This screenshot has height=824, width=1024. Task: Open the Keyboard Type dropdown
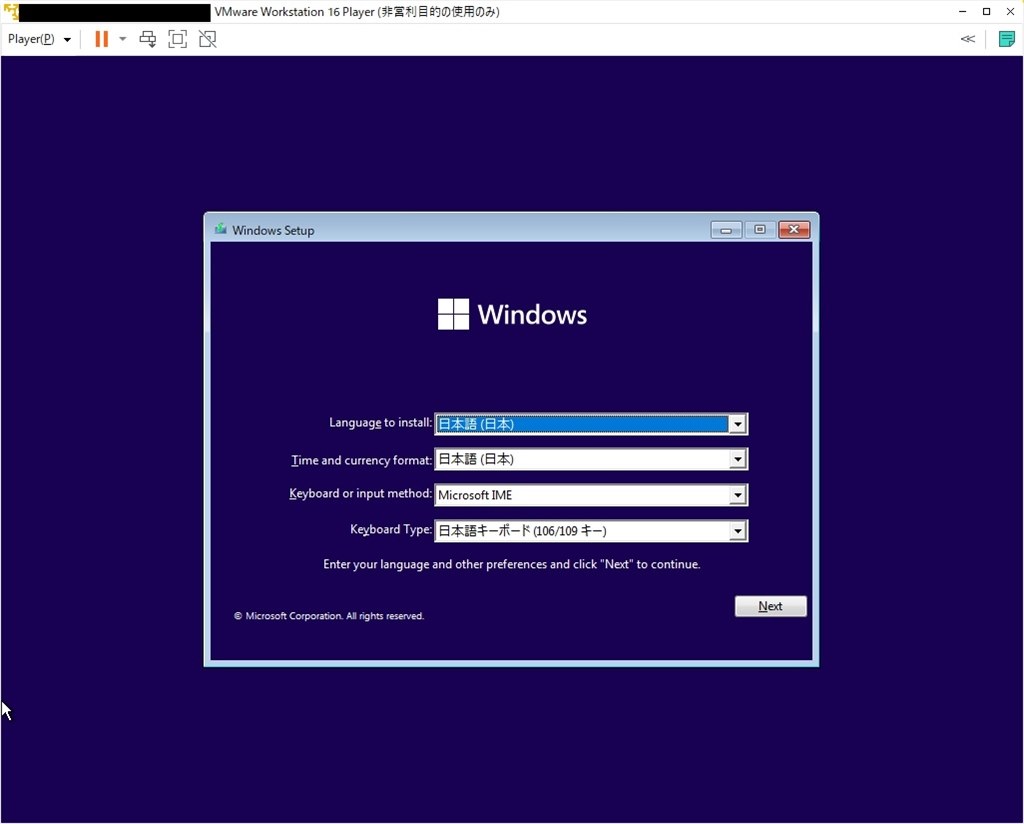pyautogui.click(x=737, y=530)
